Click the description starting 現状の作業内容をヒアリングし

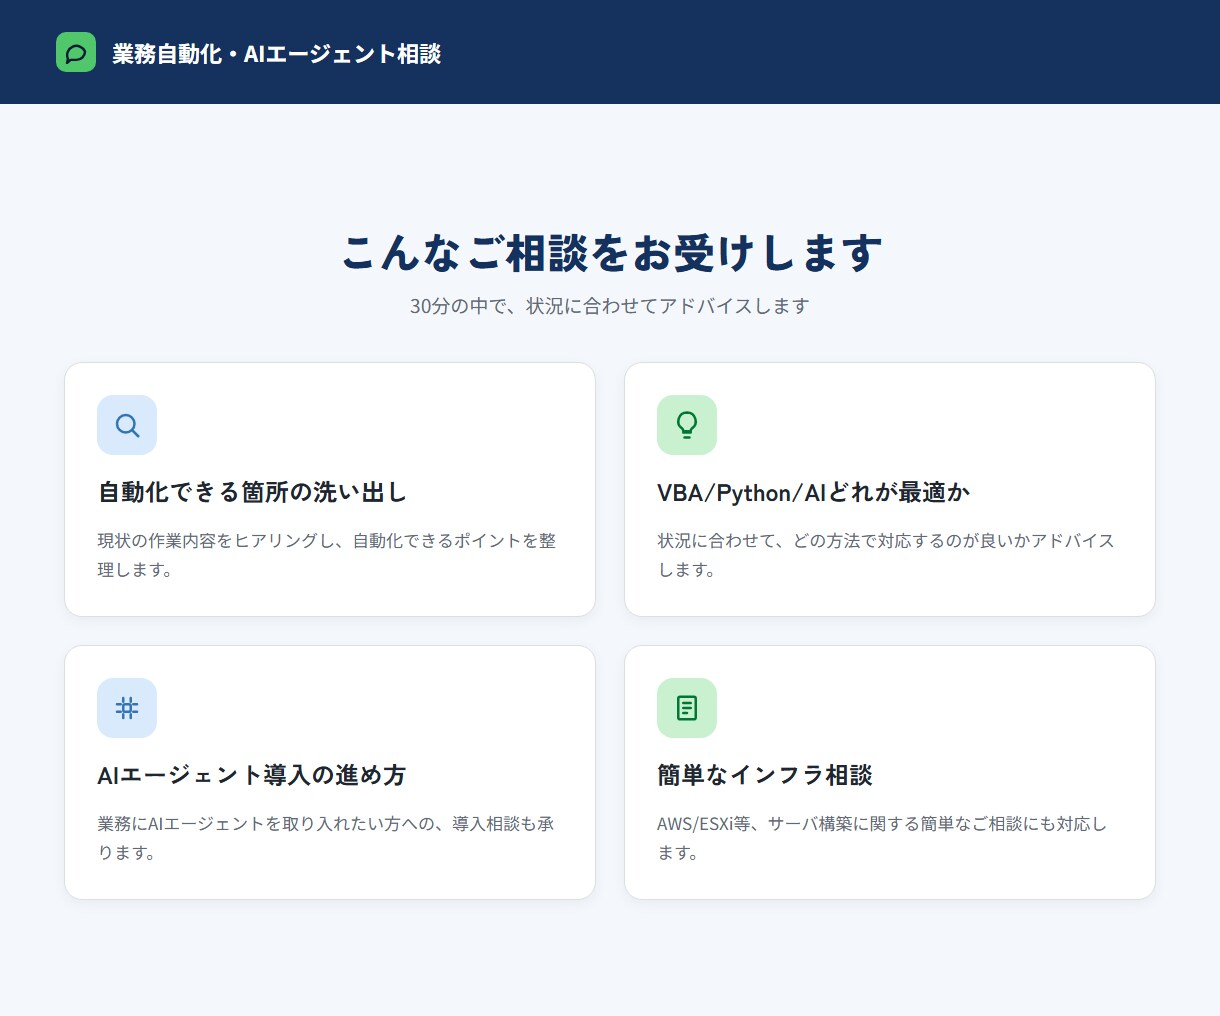click(327, 555)
